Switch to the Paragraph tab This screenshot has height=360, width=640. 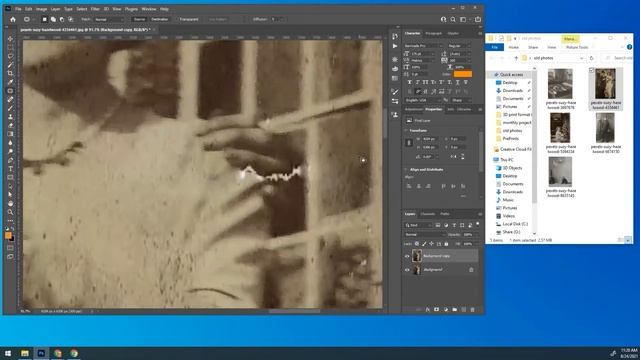pos(433,33)
